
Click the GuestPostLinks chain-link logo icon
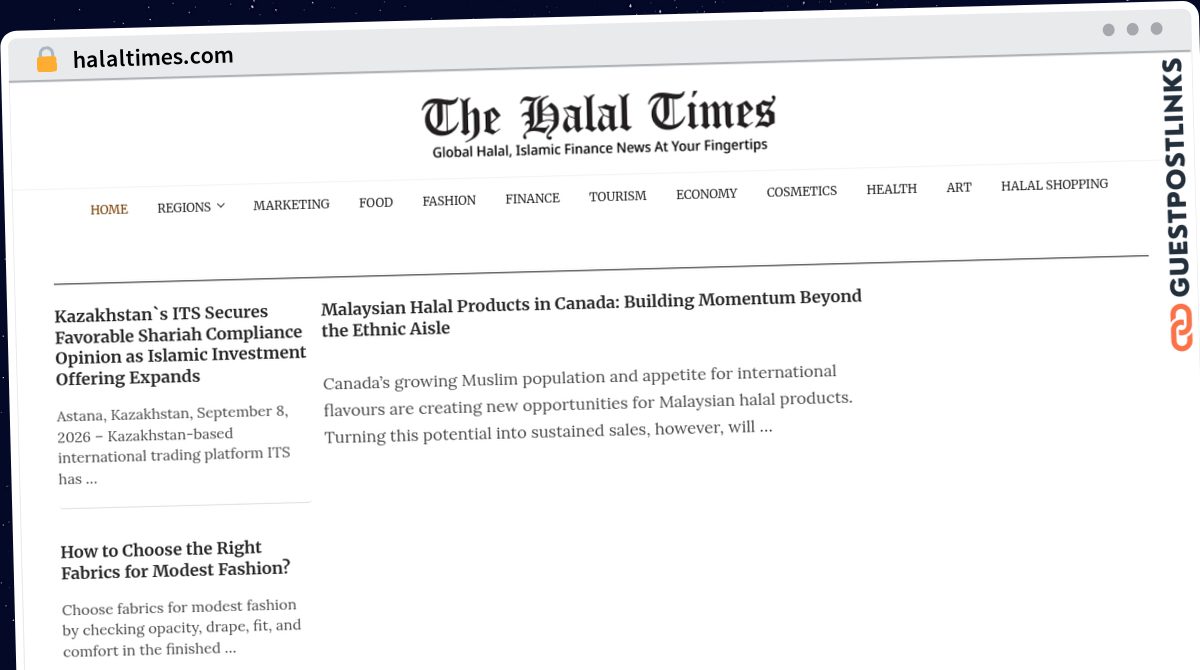coord(1181,328)
